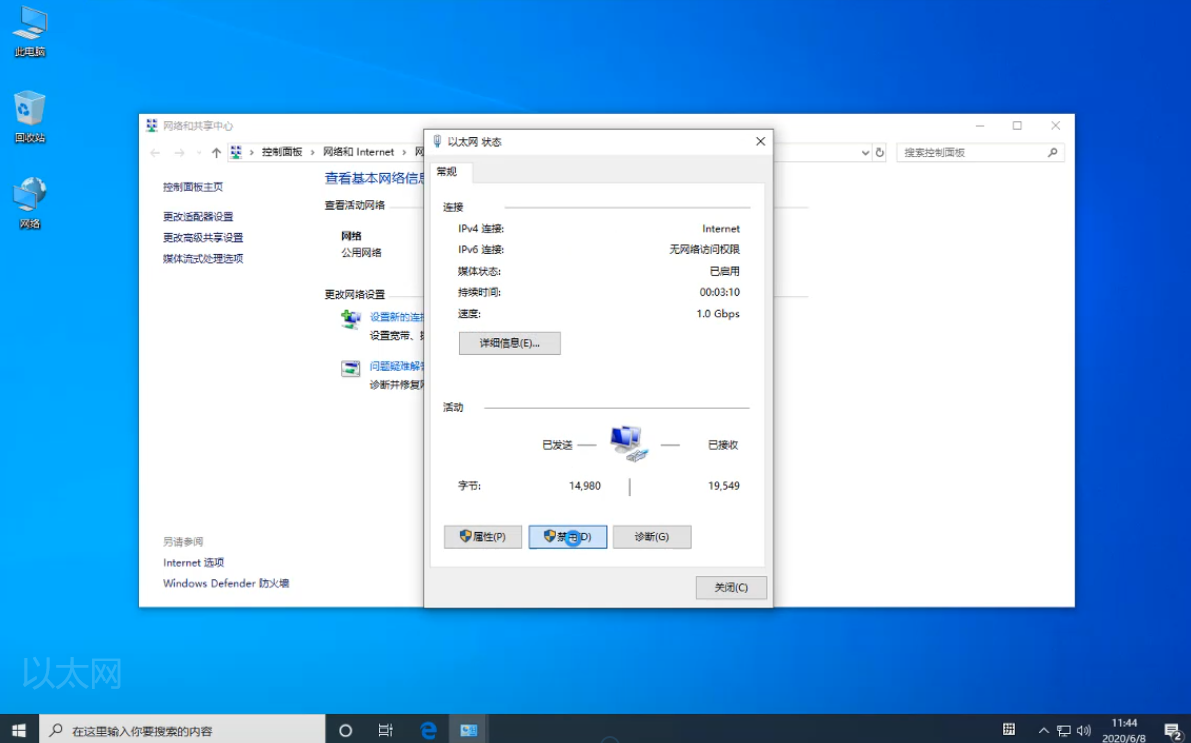1191x743 pixels.
Task: Expand hidden system tray icons with the chevron
Action: (1042, 729)
